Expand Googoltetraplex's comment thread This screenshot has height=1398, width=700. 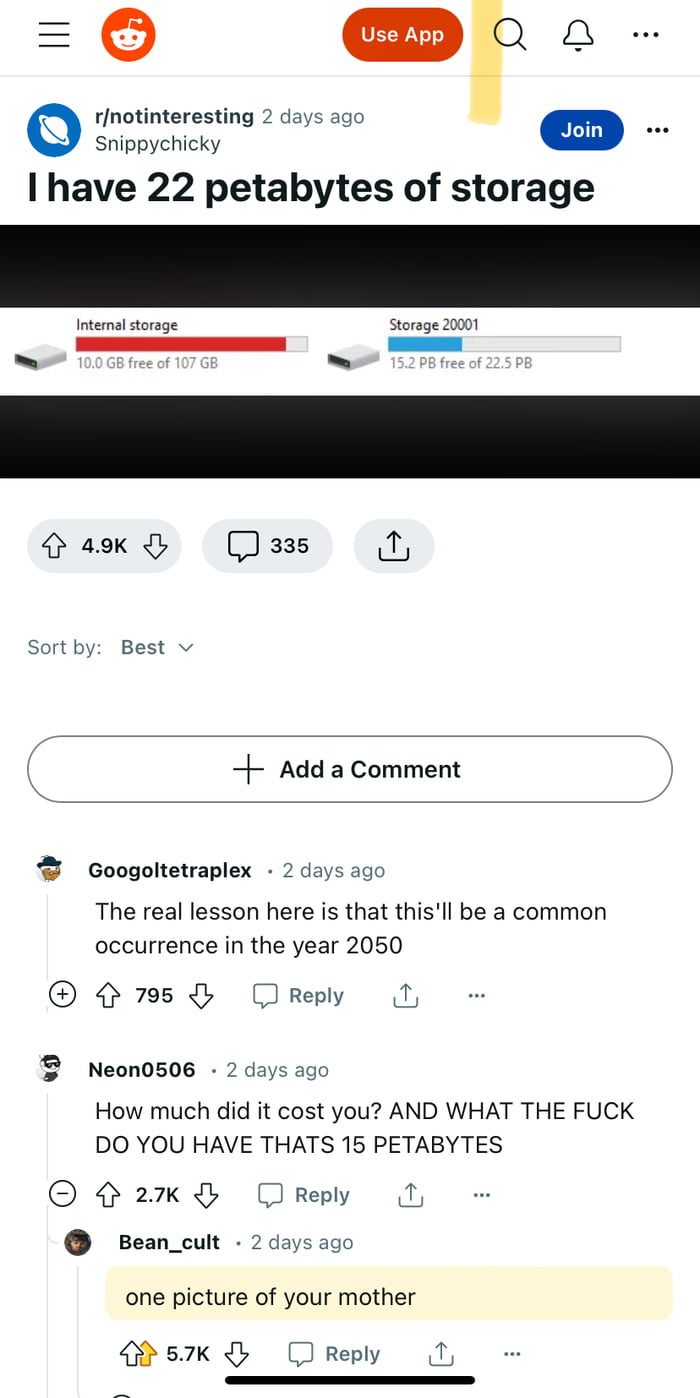click(x=62, y=994)
